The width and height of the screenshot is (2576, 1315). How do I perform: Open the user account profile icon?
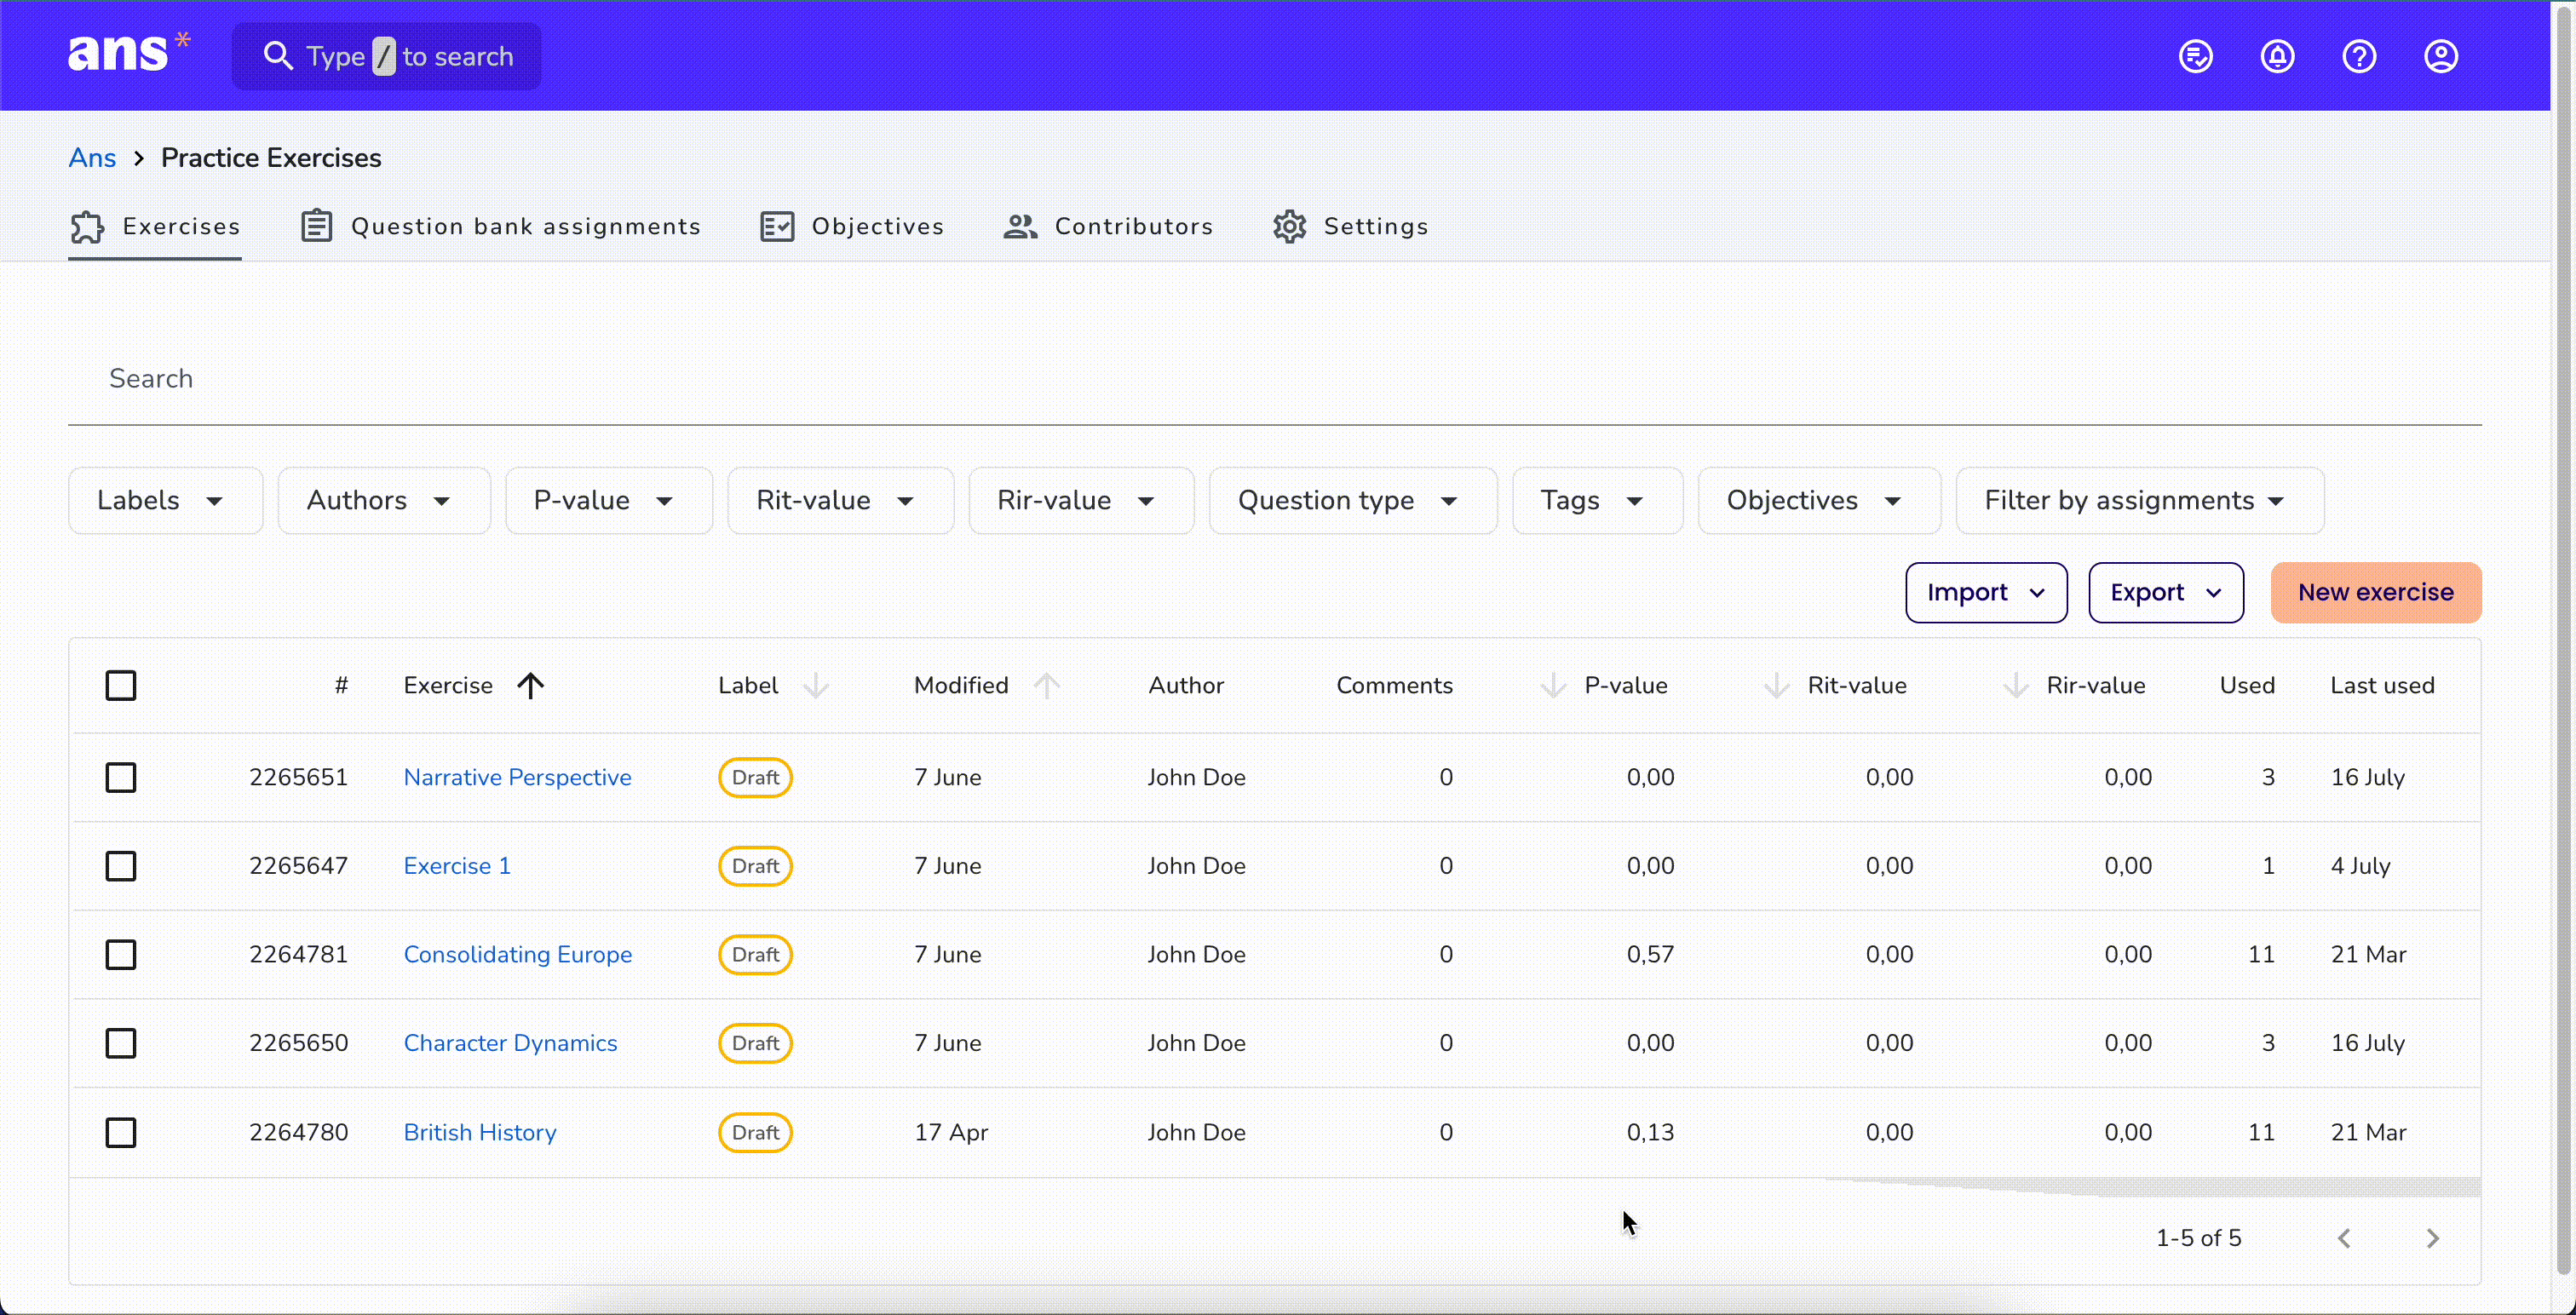(2441, 56)
